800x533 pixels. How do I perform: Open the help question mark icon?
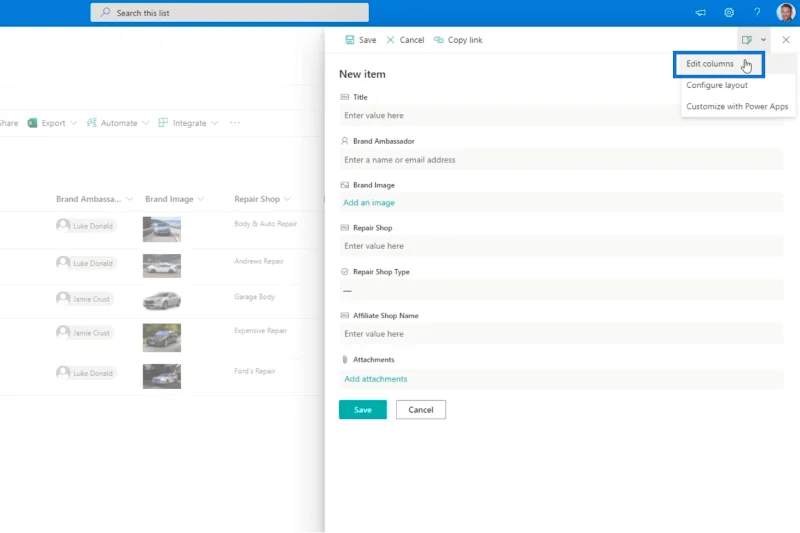tap(757, 13)
